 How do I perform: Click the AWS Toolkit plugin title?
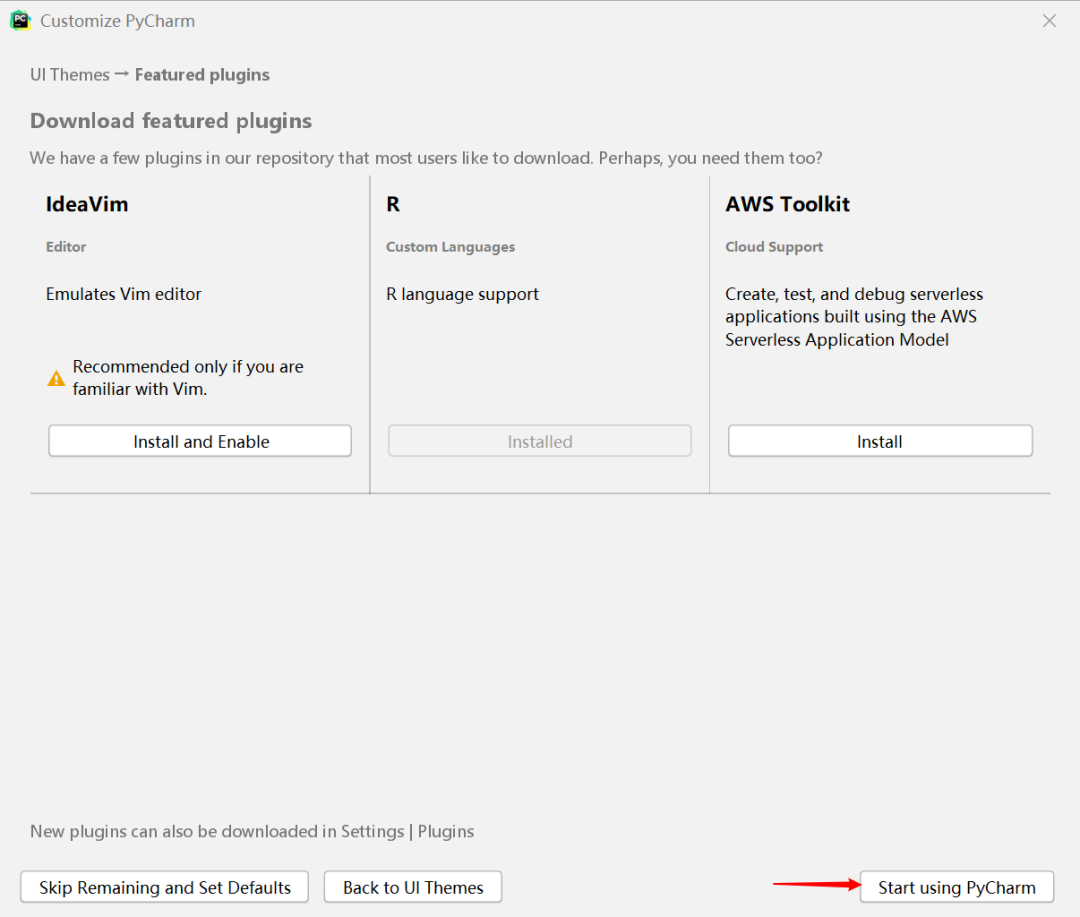pyautogui.click(x=787, y=204)
